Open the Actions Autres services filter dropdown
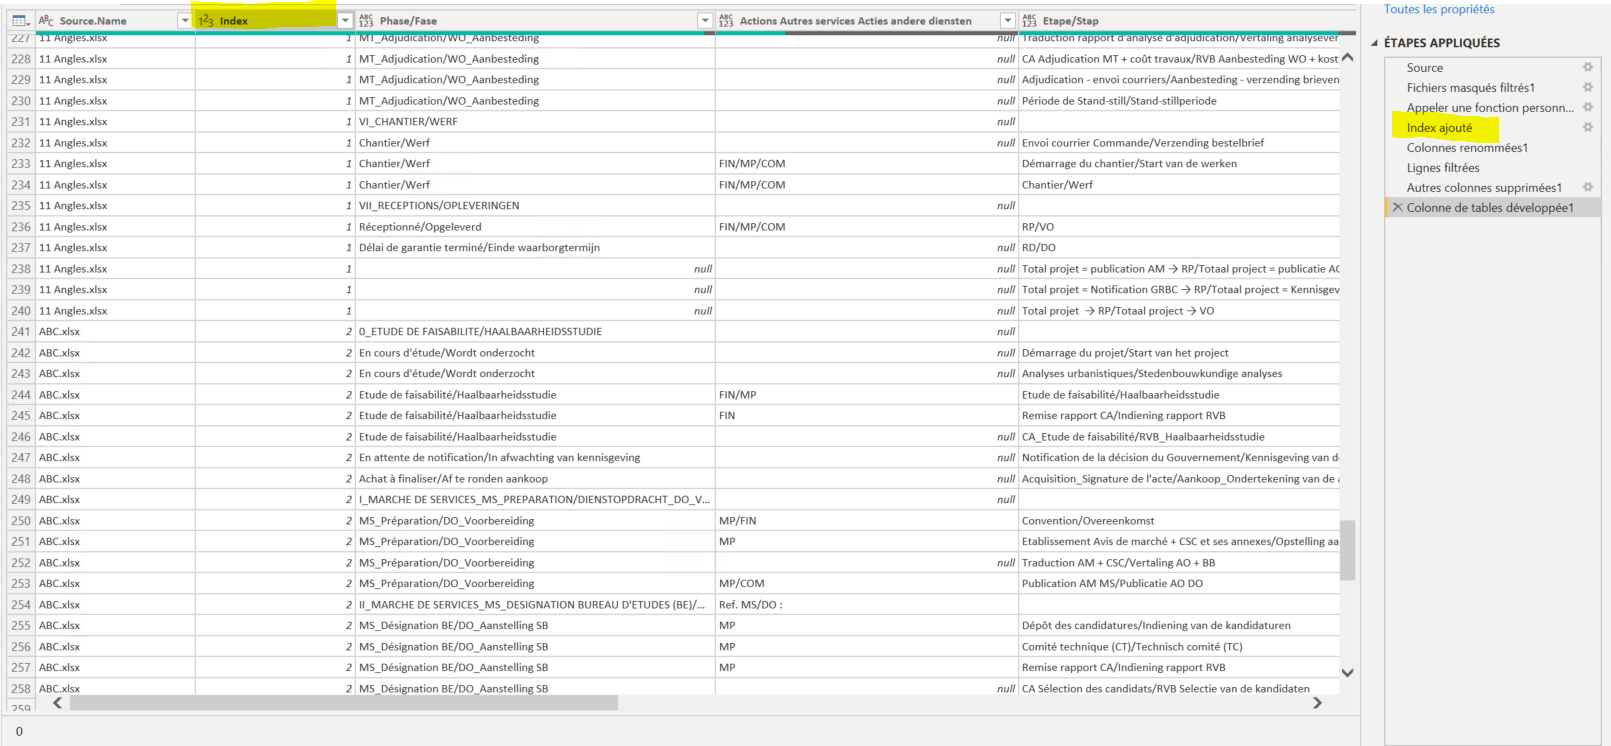This screenshot has width=1611, height=746. click(x=1008, y=20)
